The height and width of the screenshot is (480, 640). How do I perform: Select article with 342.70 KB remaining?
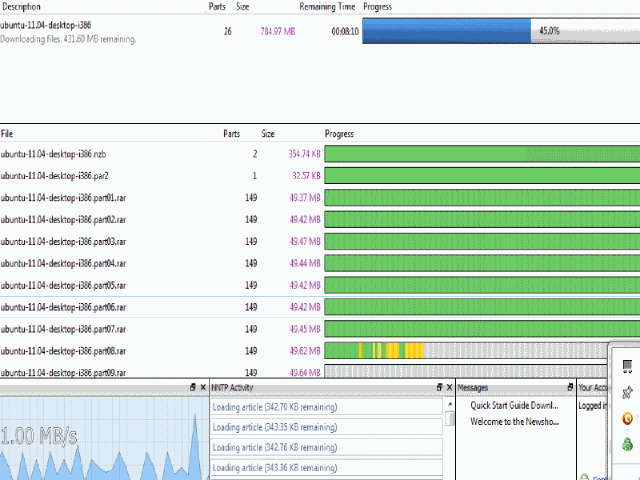tap(327, 407)
